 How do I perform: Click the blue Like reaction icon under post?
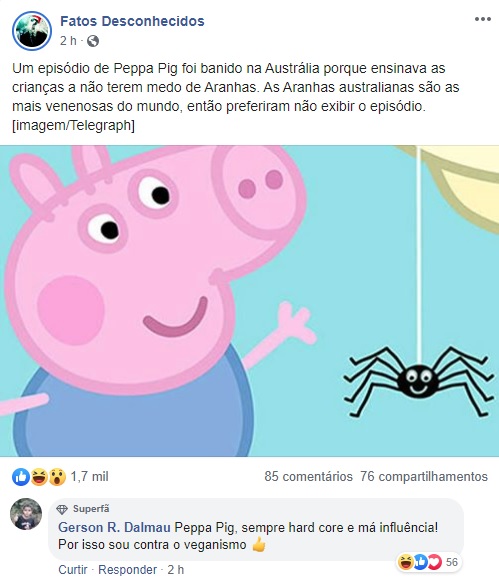point(21,477)
